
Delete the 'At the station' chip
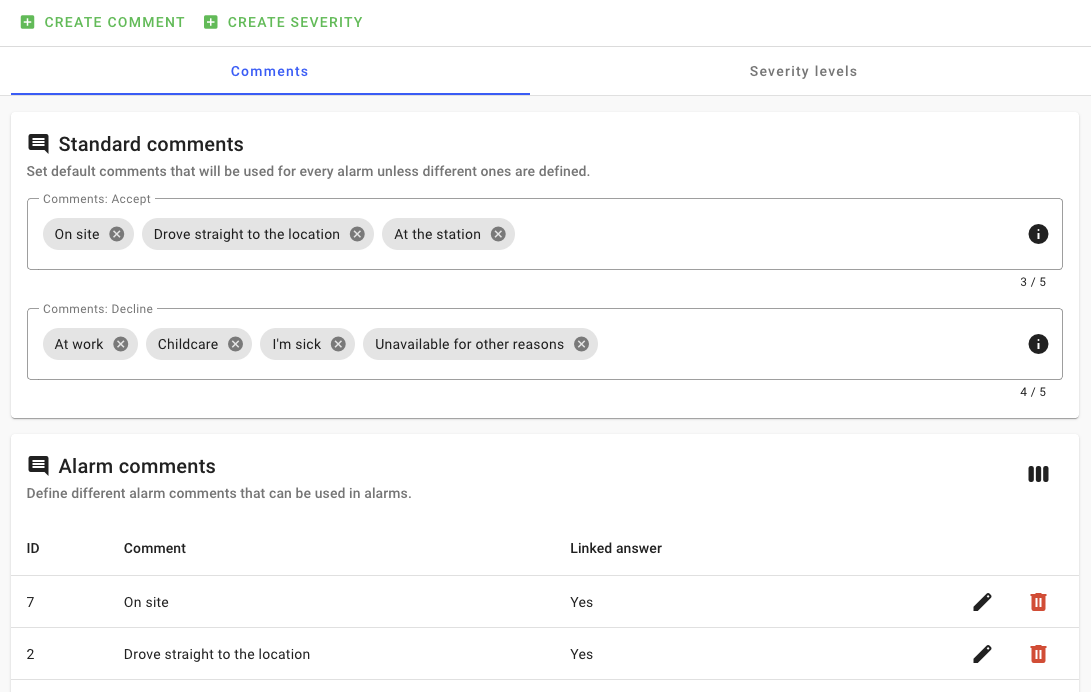498,234
